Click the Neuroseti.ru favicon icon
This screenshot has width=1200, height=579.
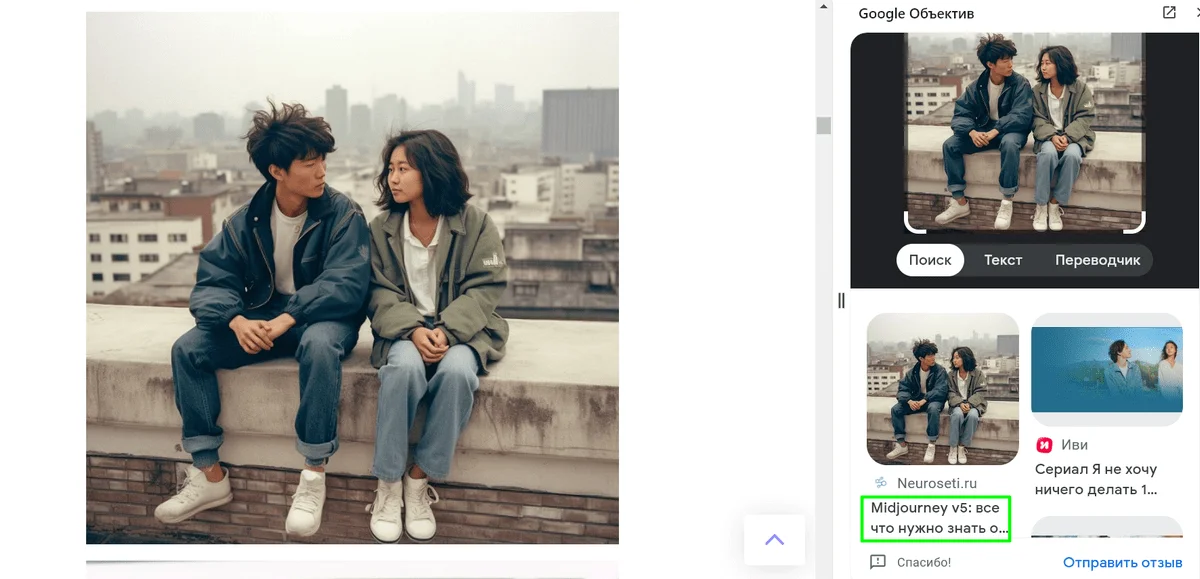[x=881, y=483]
